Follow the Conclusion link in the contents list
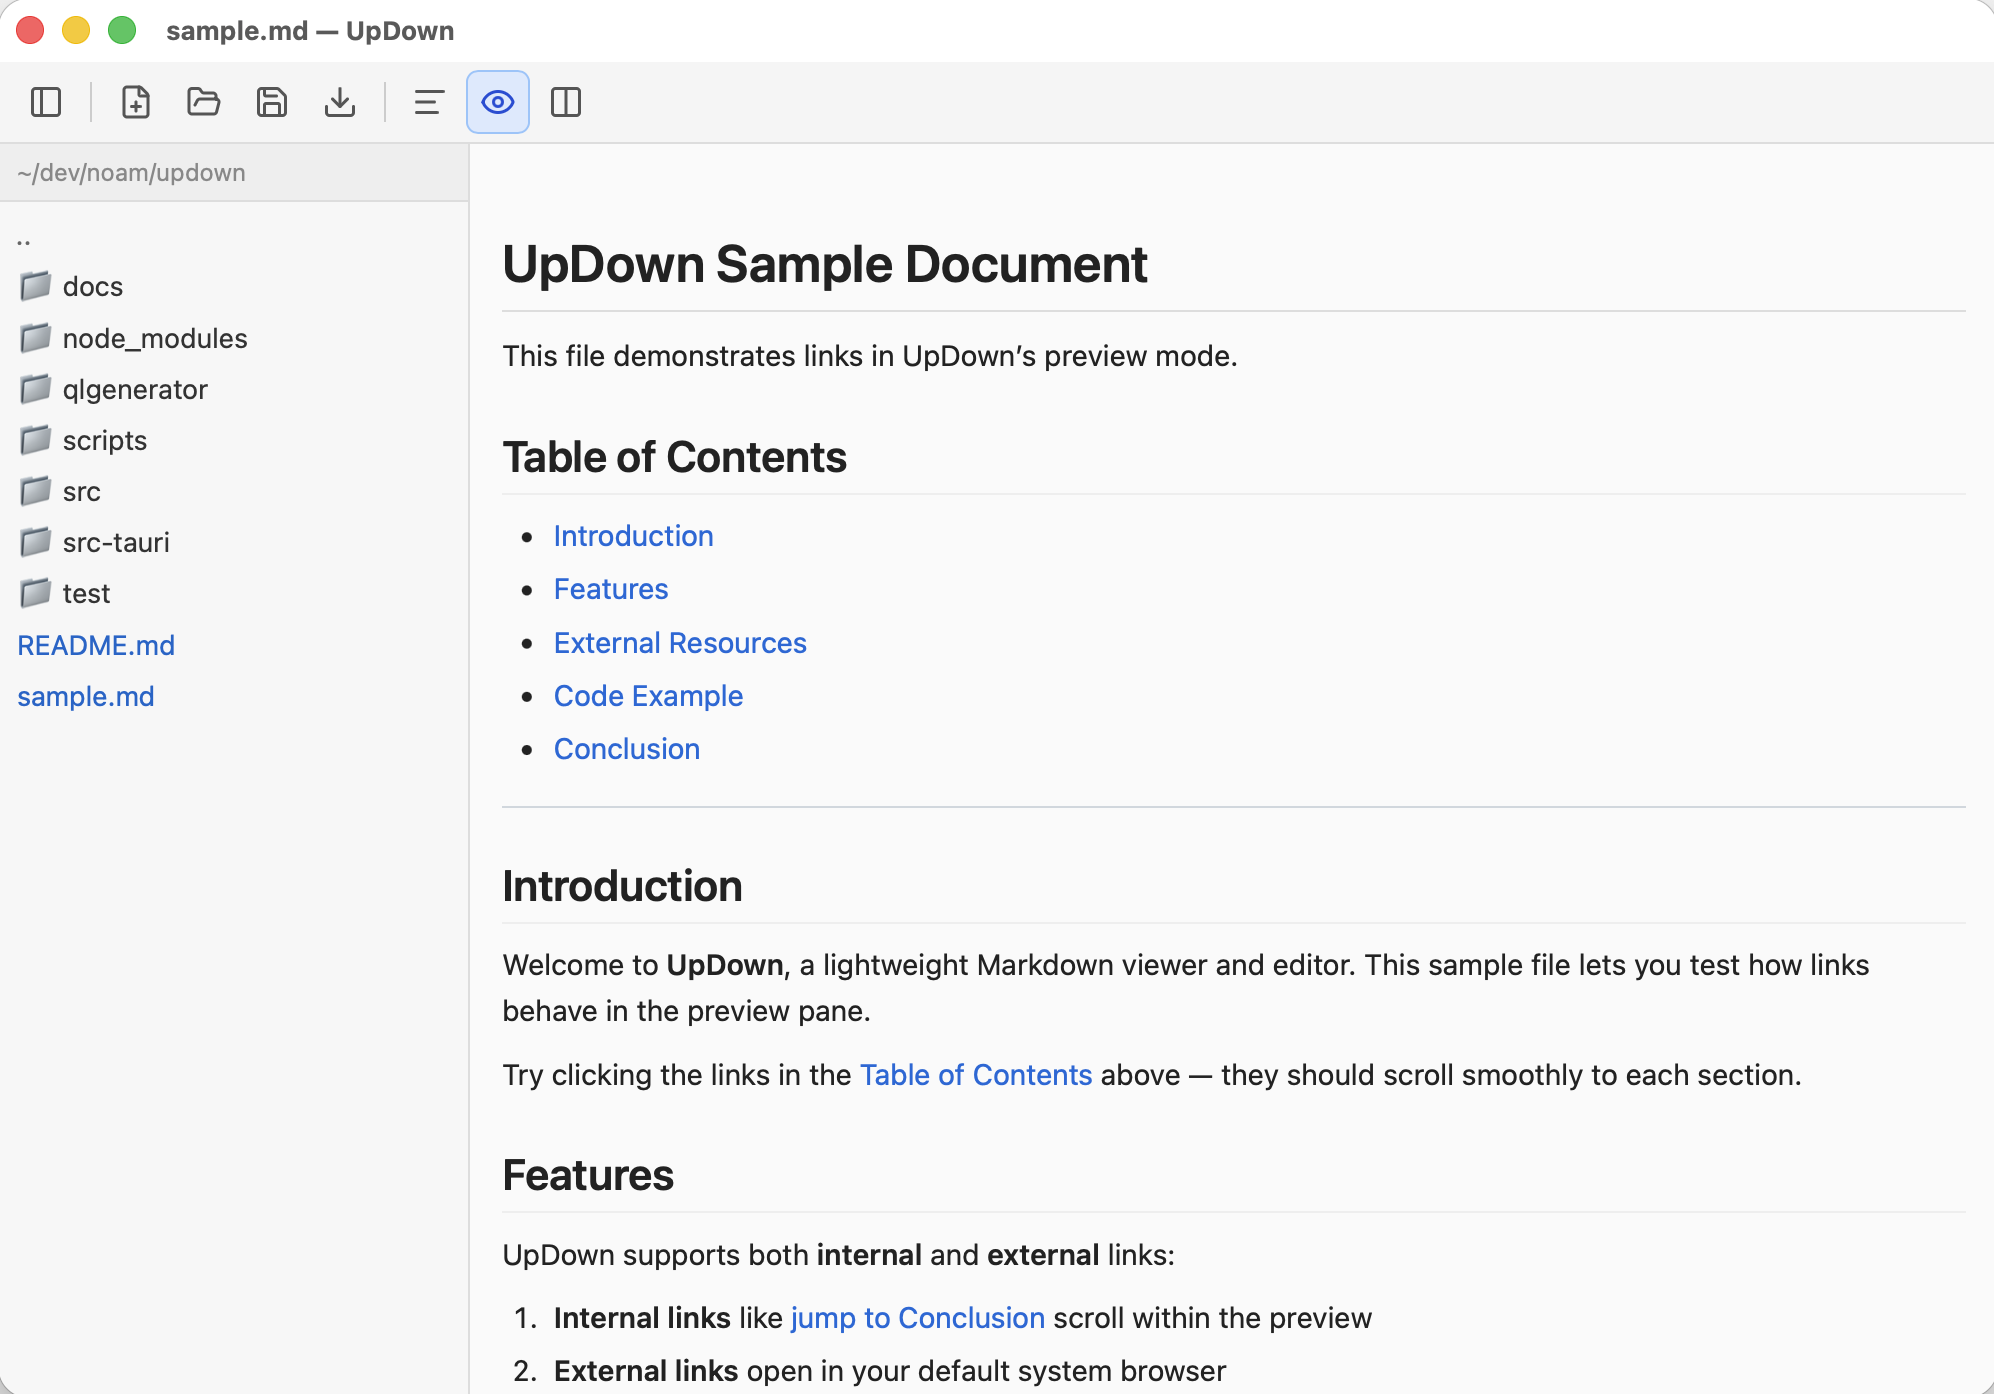The height and width of the screenshot is (1394, 1994). pyautogui.click(x=627, y=749)
